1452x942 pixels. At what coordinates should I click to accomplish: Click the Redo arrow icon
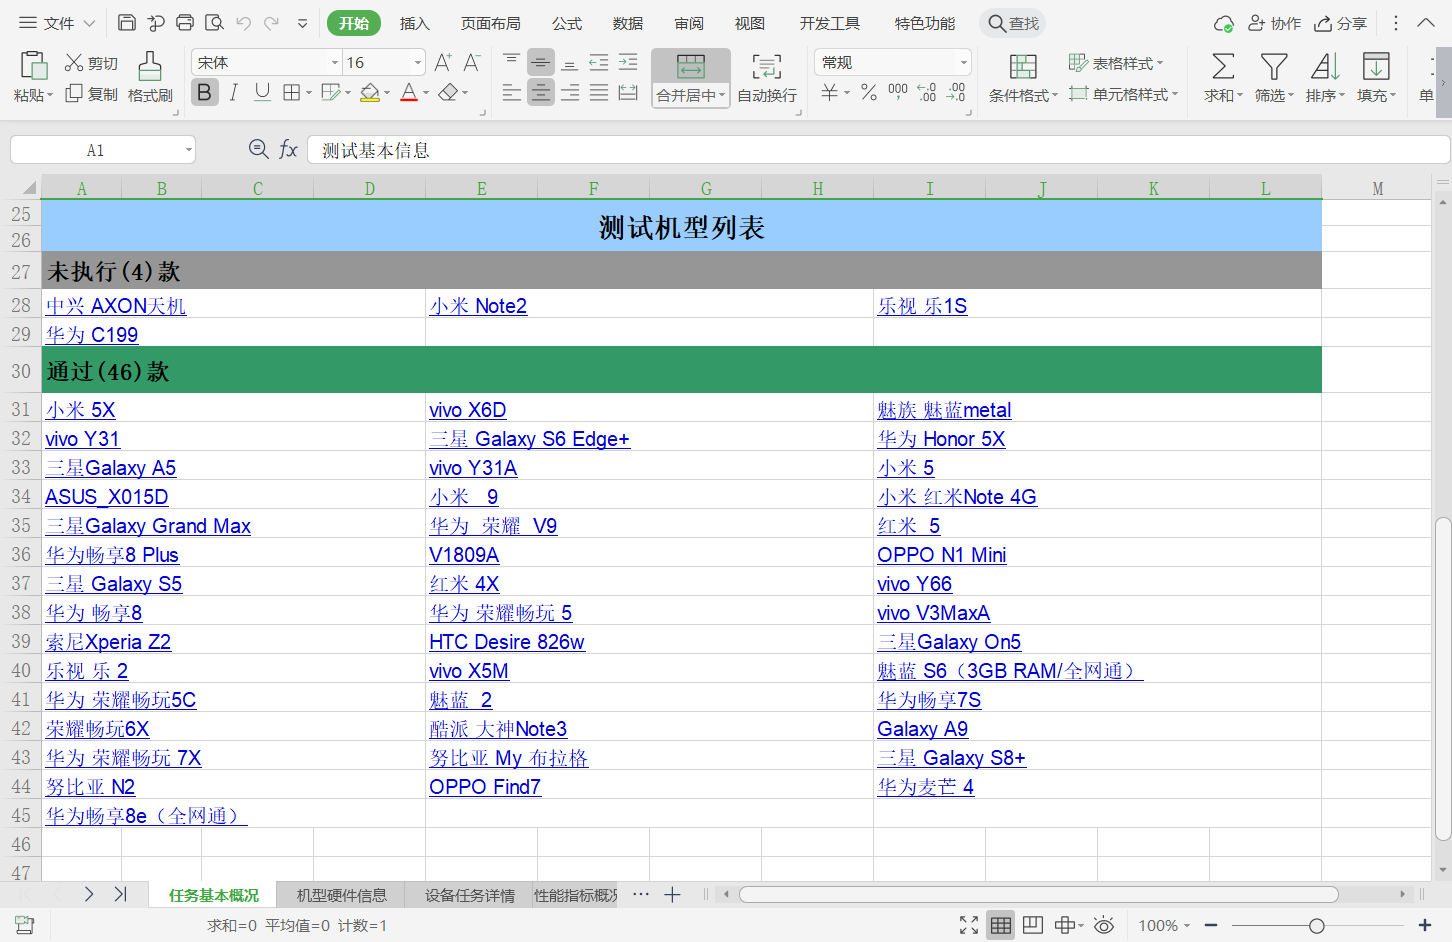[x=271, y=22]
